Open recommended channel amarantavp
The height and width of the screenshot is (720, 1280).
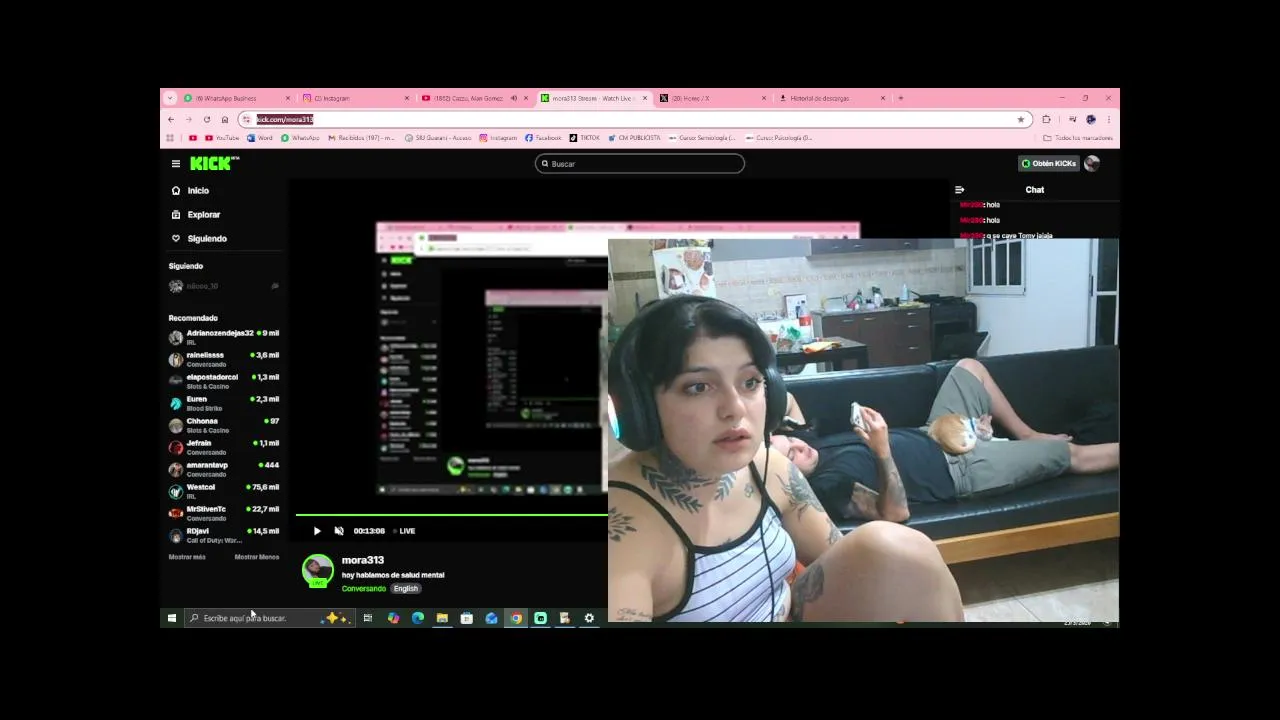(x=224, y=469)
